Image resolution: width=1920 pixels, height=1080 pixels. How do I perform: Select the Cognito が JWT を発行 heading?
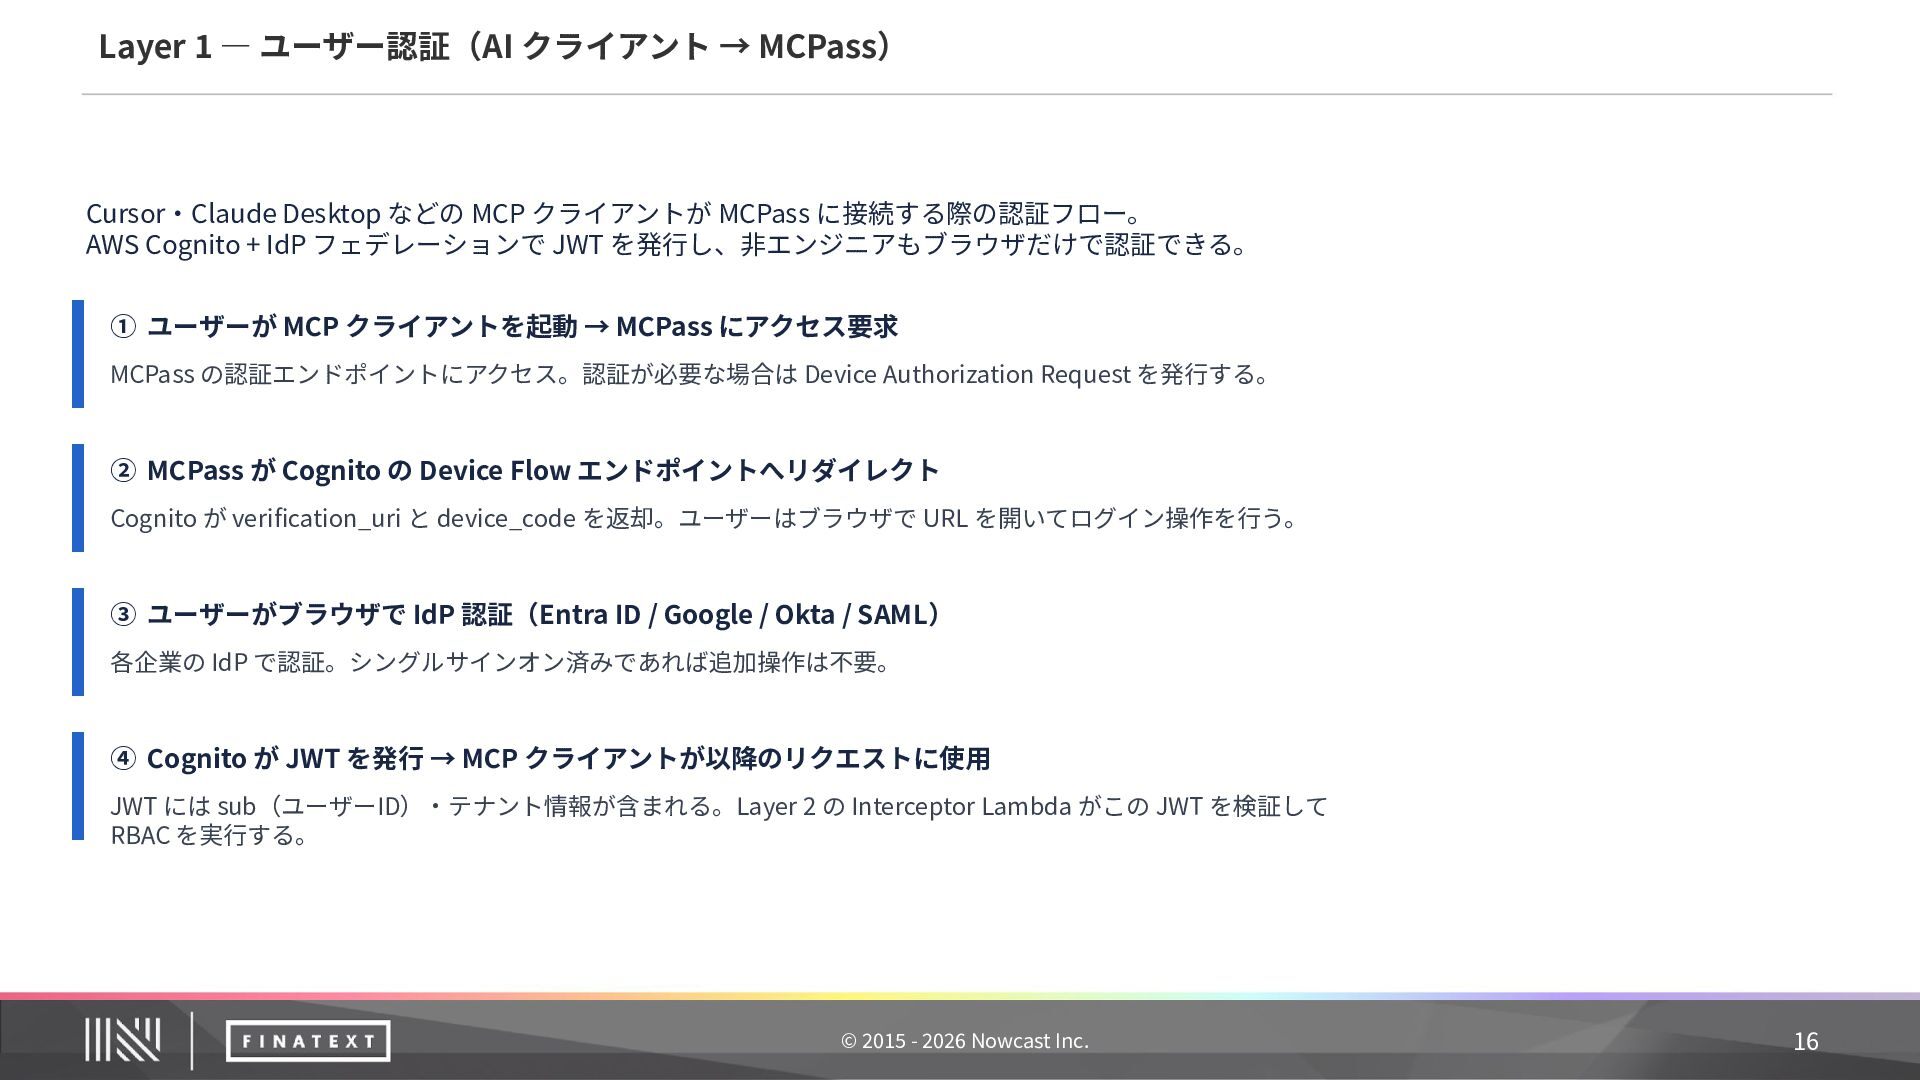tap(568, 758)
